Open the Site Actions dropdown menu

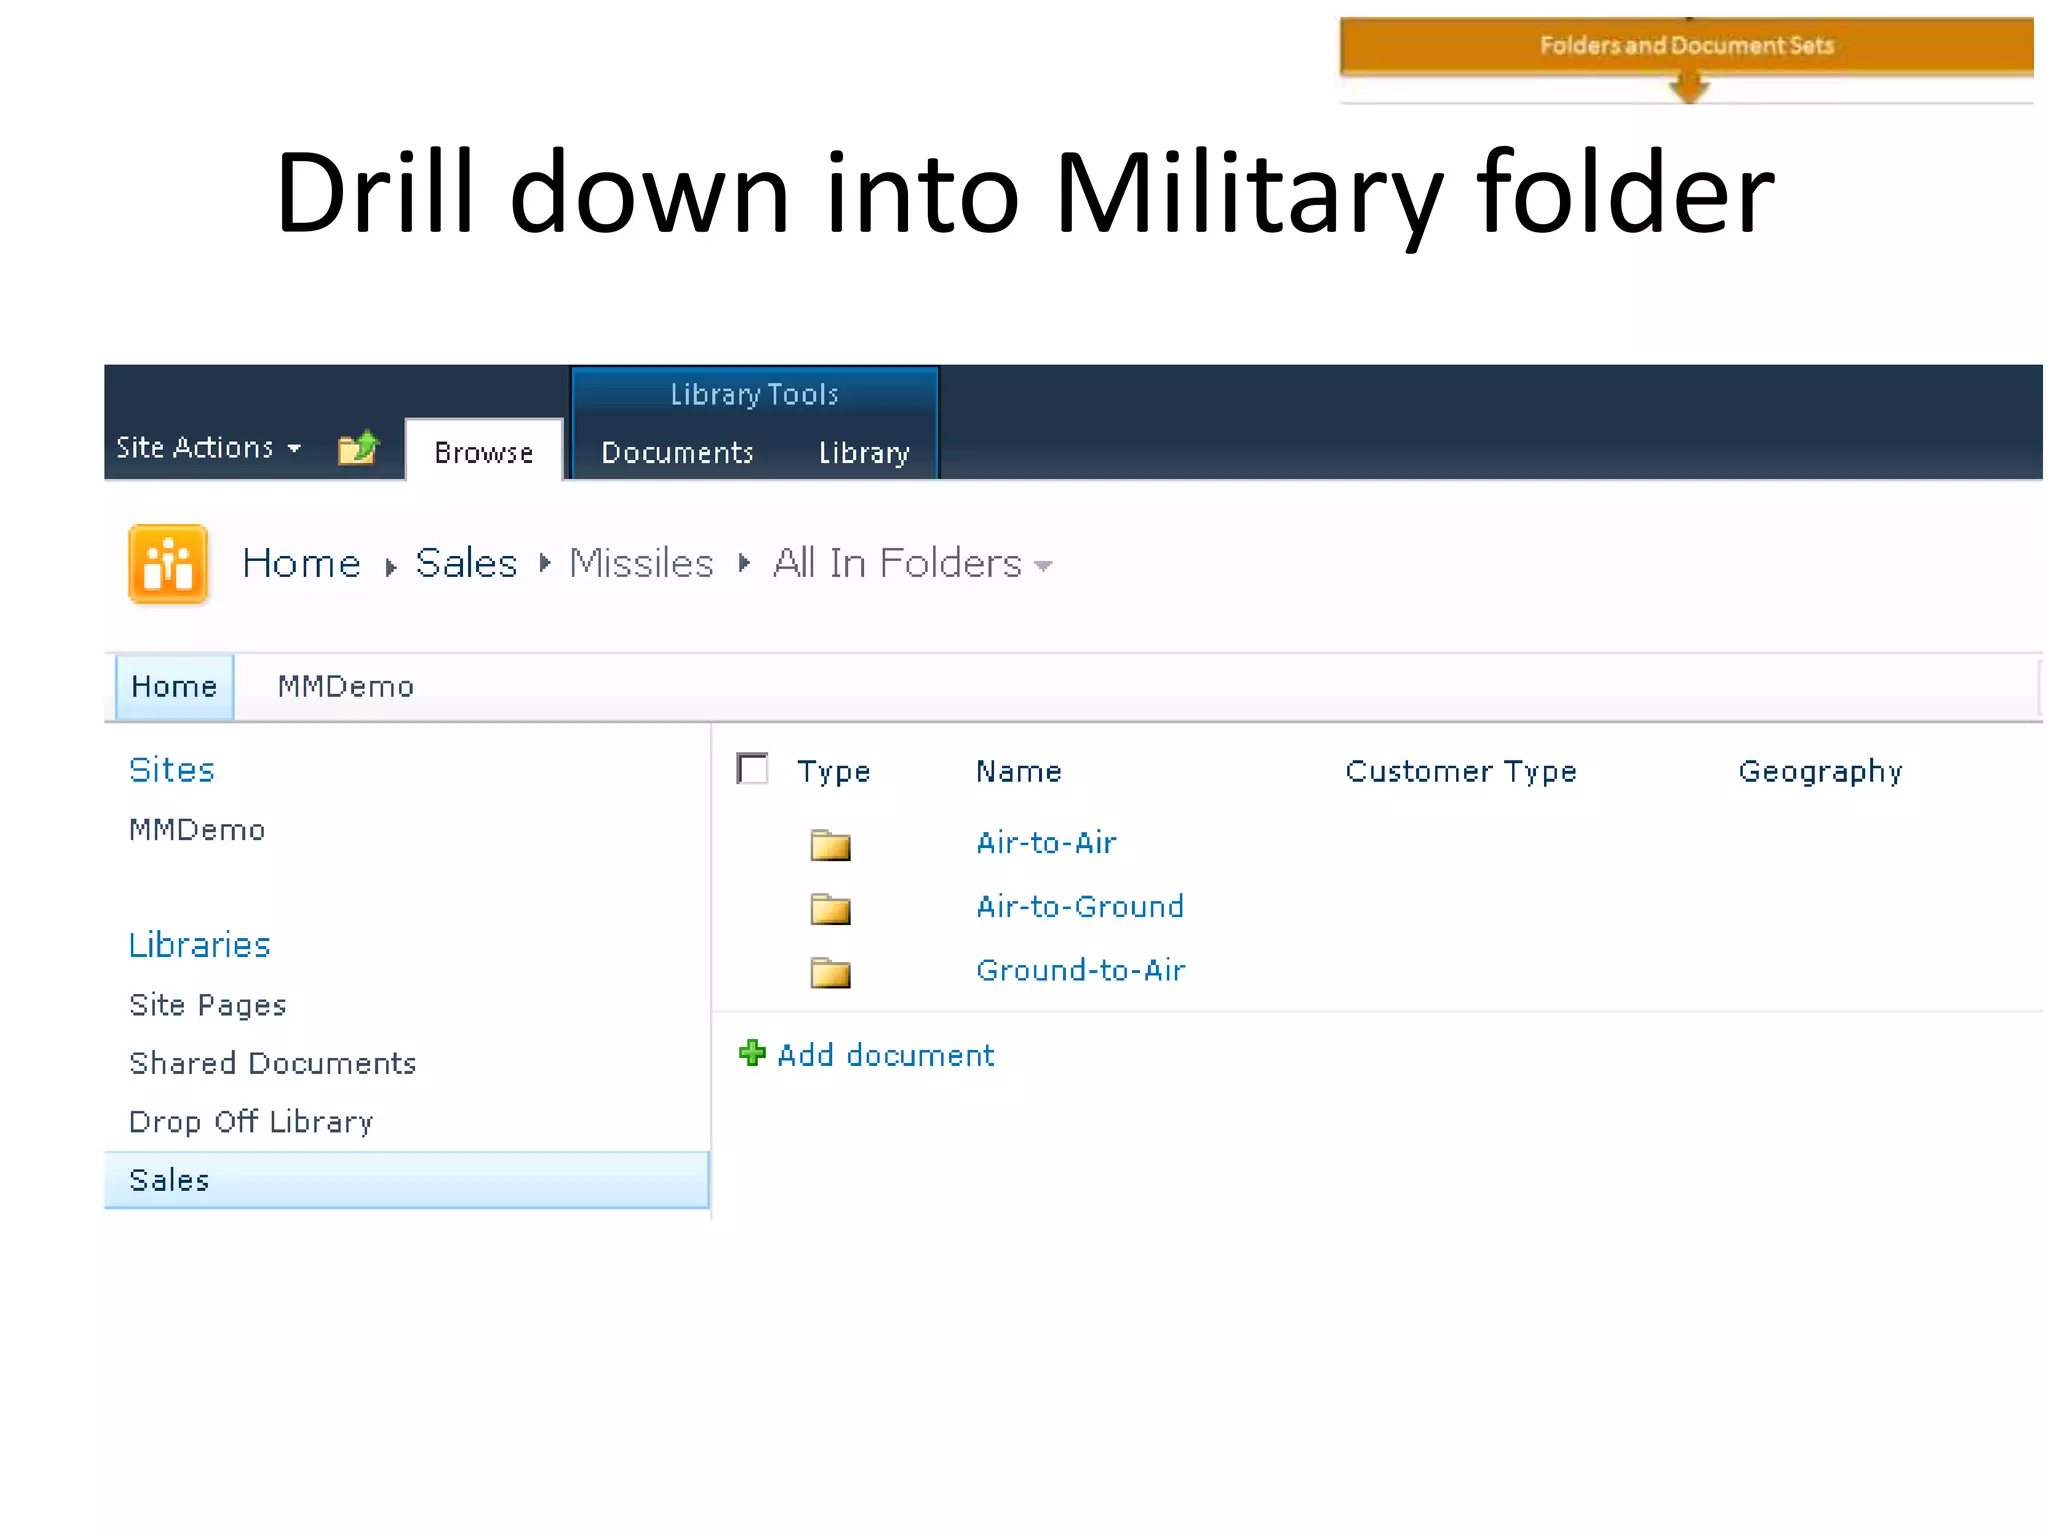coord(208,447)
